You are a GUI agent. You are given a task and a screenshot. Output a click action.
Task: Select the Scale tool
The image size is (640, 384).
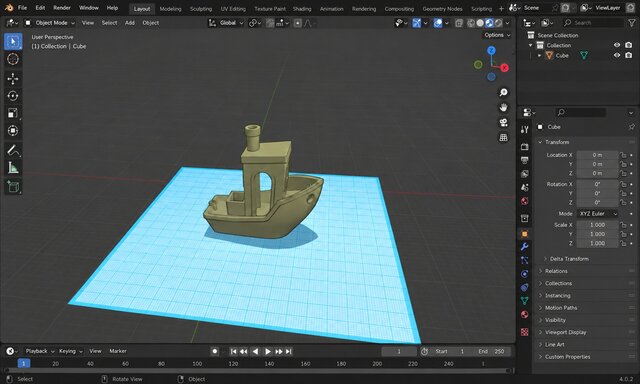[x=13, y=113]
